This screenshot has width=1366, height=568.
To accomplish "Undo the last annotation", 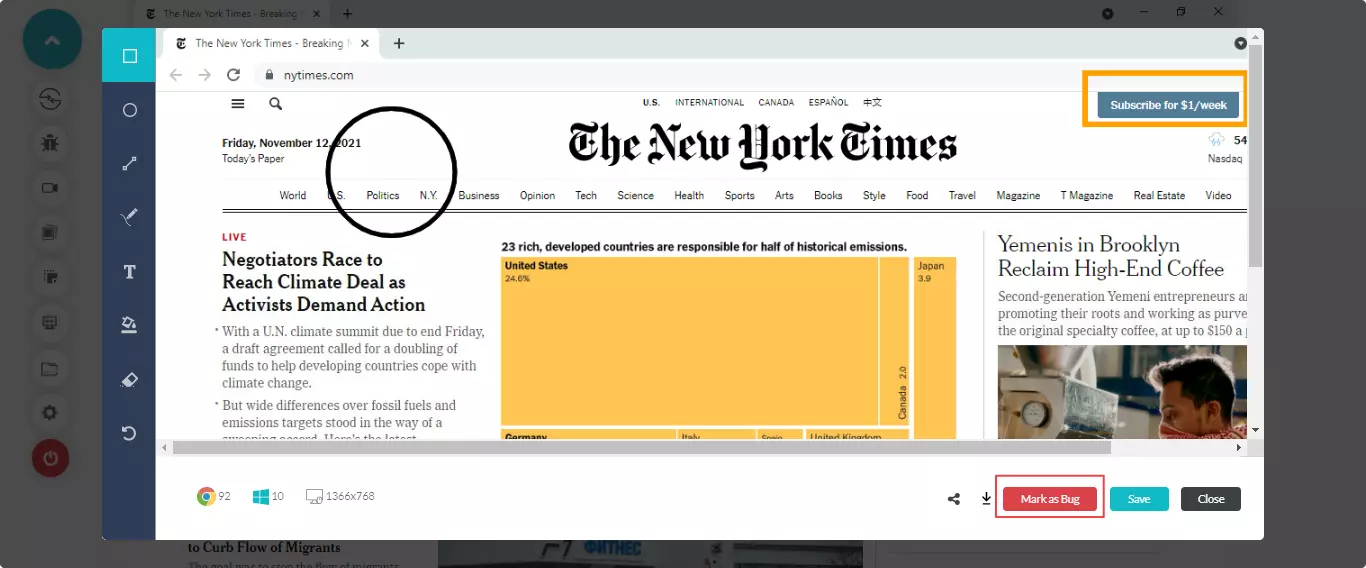I will [129, 433].
